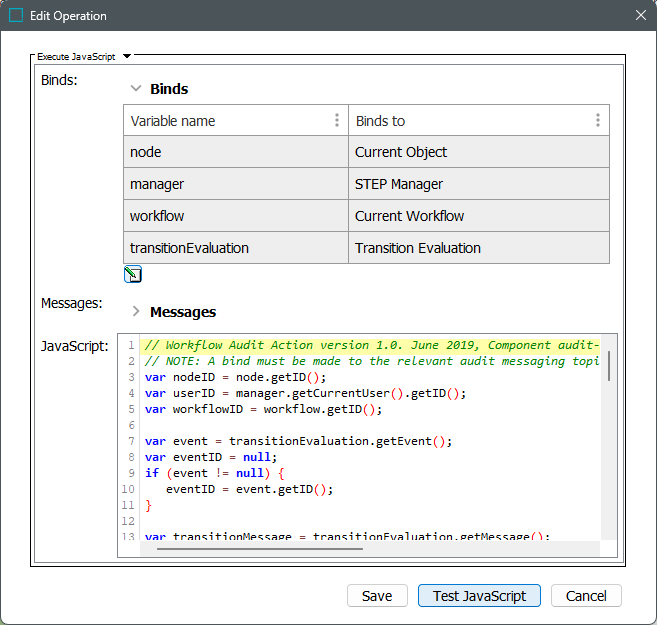Click the Current Workflow binding cell

tap(478, 216)
